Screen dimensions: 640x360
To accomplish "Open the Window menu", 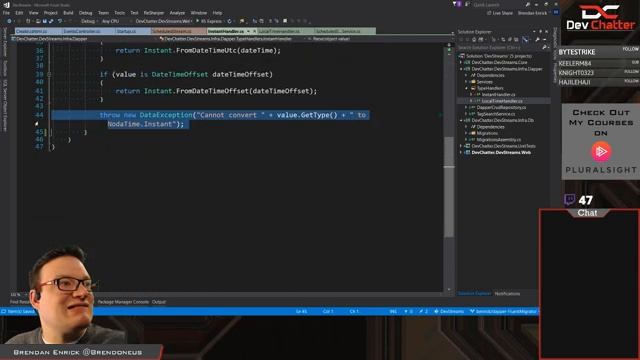I will point(199,13).
